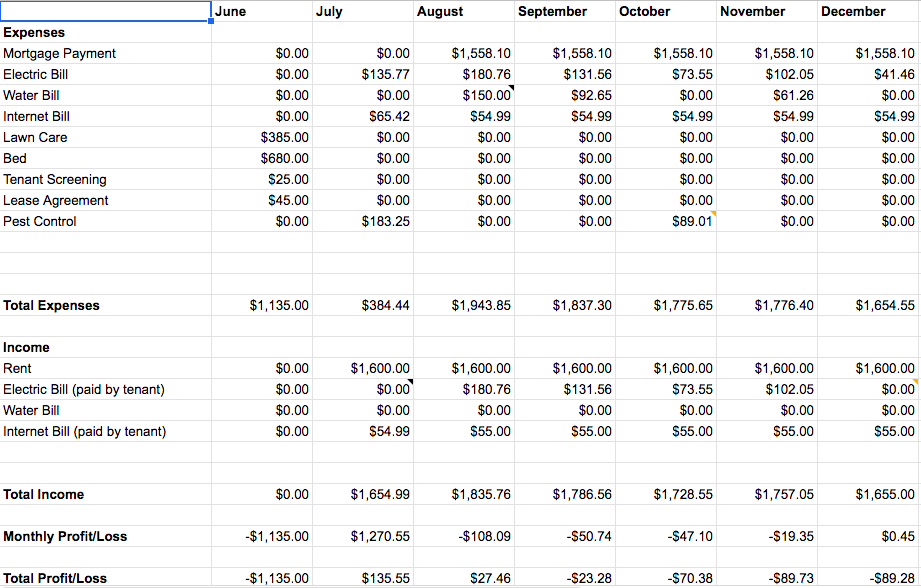Select the Monthly Profit/Loss row label
921x588 pixels.
pos(65,536)
